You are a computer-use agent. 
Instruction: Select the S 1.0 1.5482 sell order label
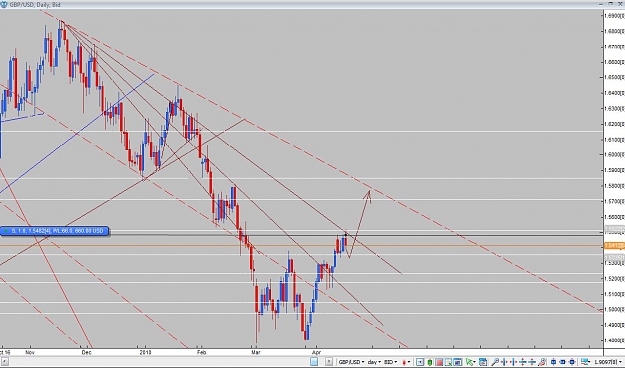click(55, 231)
